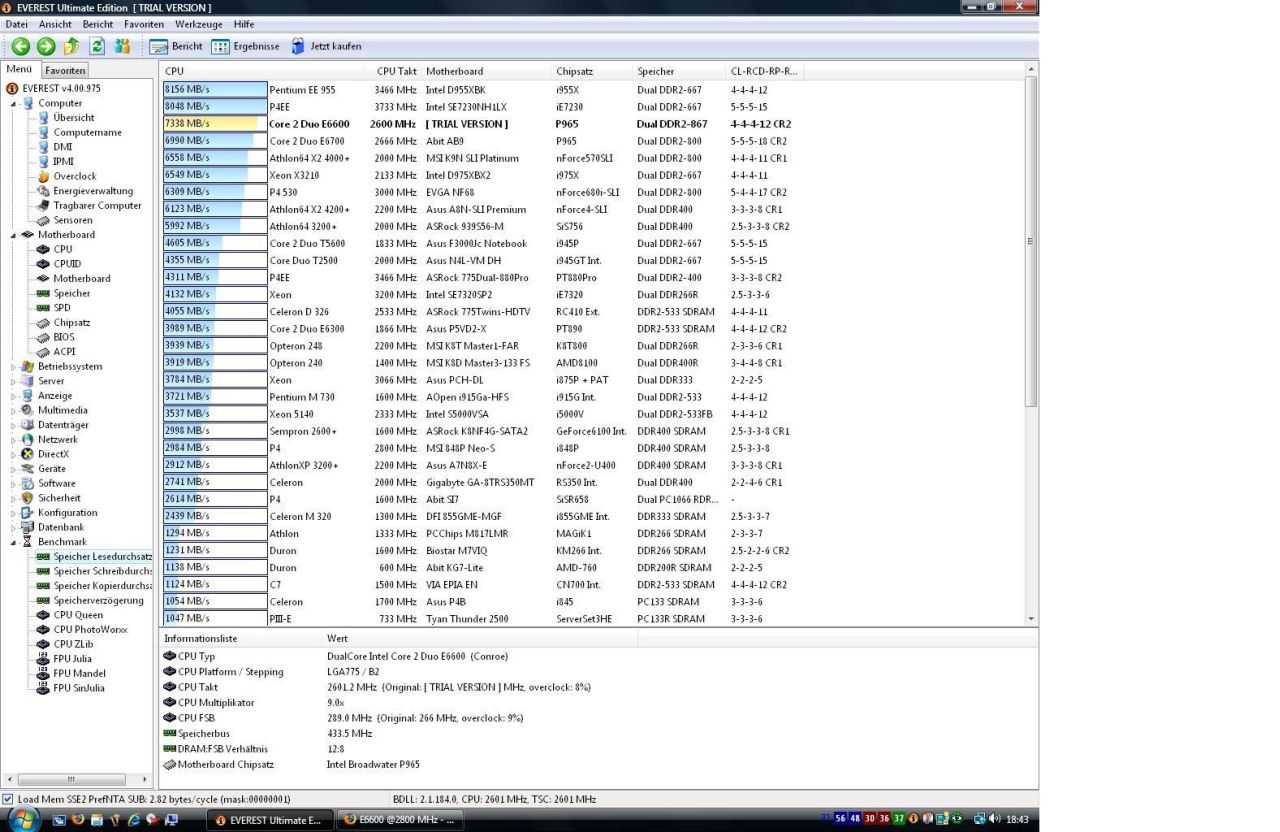Sort by the Chipsatz column header

[x=593, y=71]
